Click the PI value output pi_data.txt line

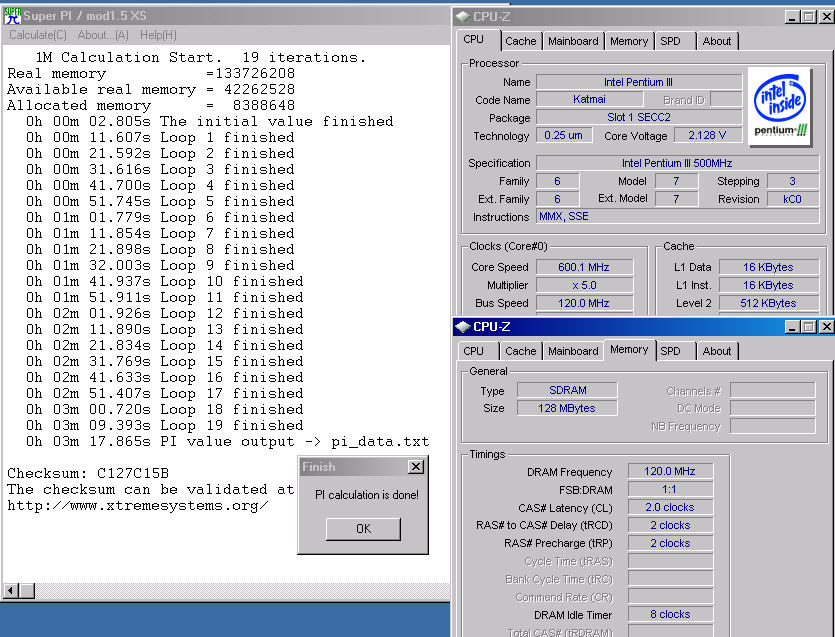pyautogui.click(x=227, y=442)
